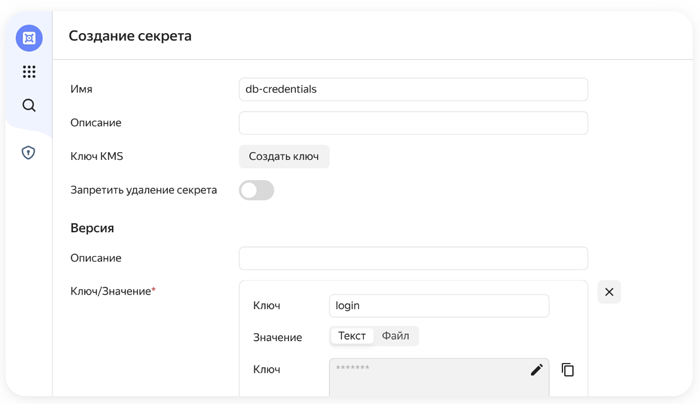Select the 'Текст' value type

(352, 336)
